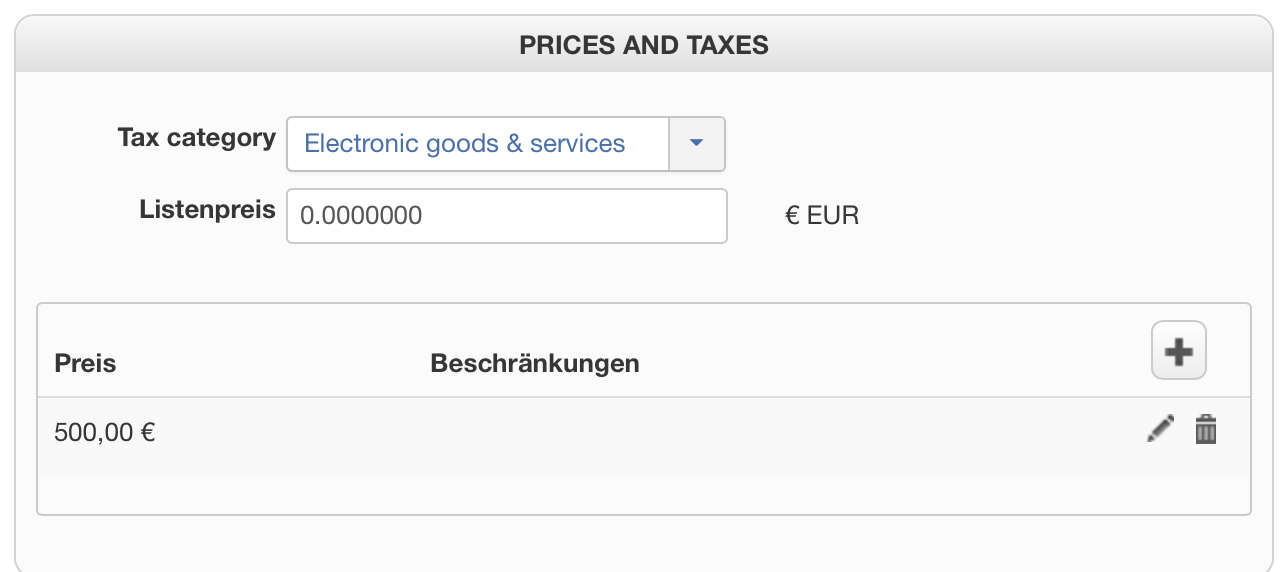The height and width of the screenshot is (572, 1286).
Task: Select the 500,00 € price cell
Action: [x=105, y=432]
